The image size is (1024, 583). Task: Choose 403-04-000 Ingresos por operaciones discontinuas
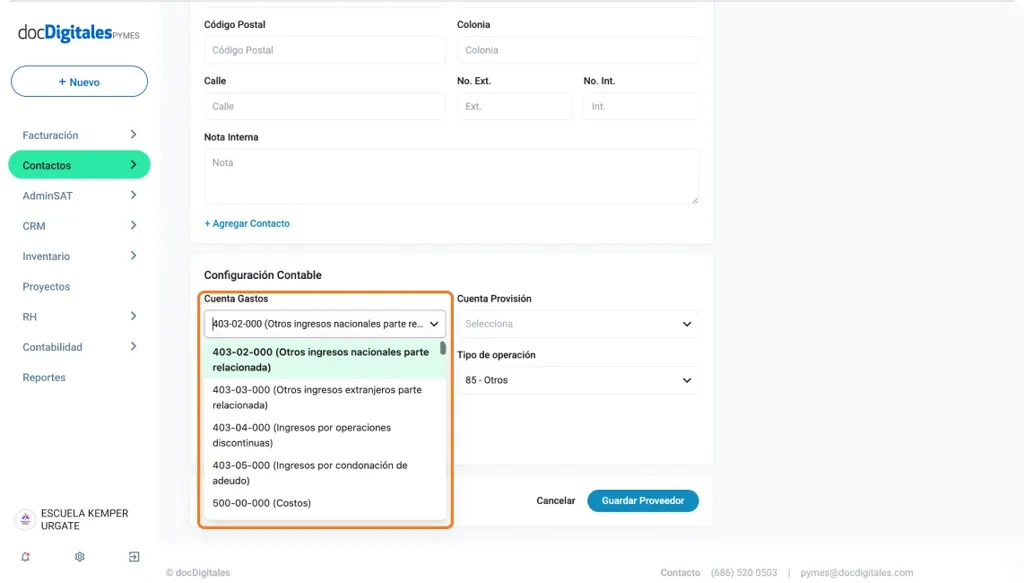(x=301, y=435)
